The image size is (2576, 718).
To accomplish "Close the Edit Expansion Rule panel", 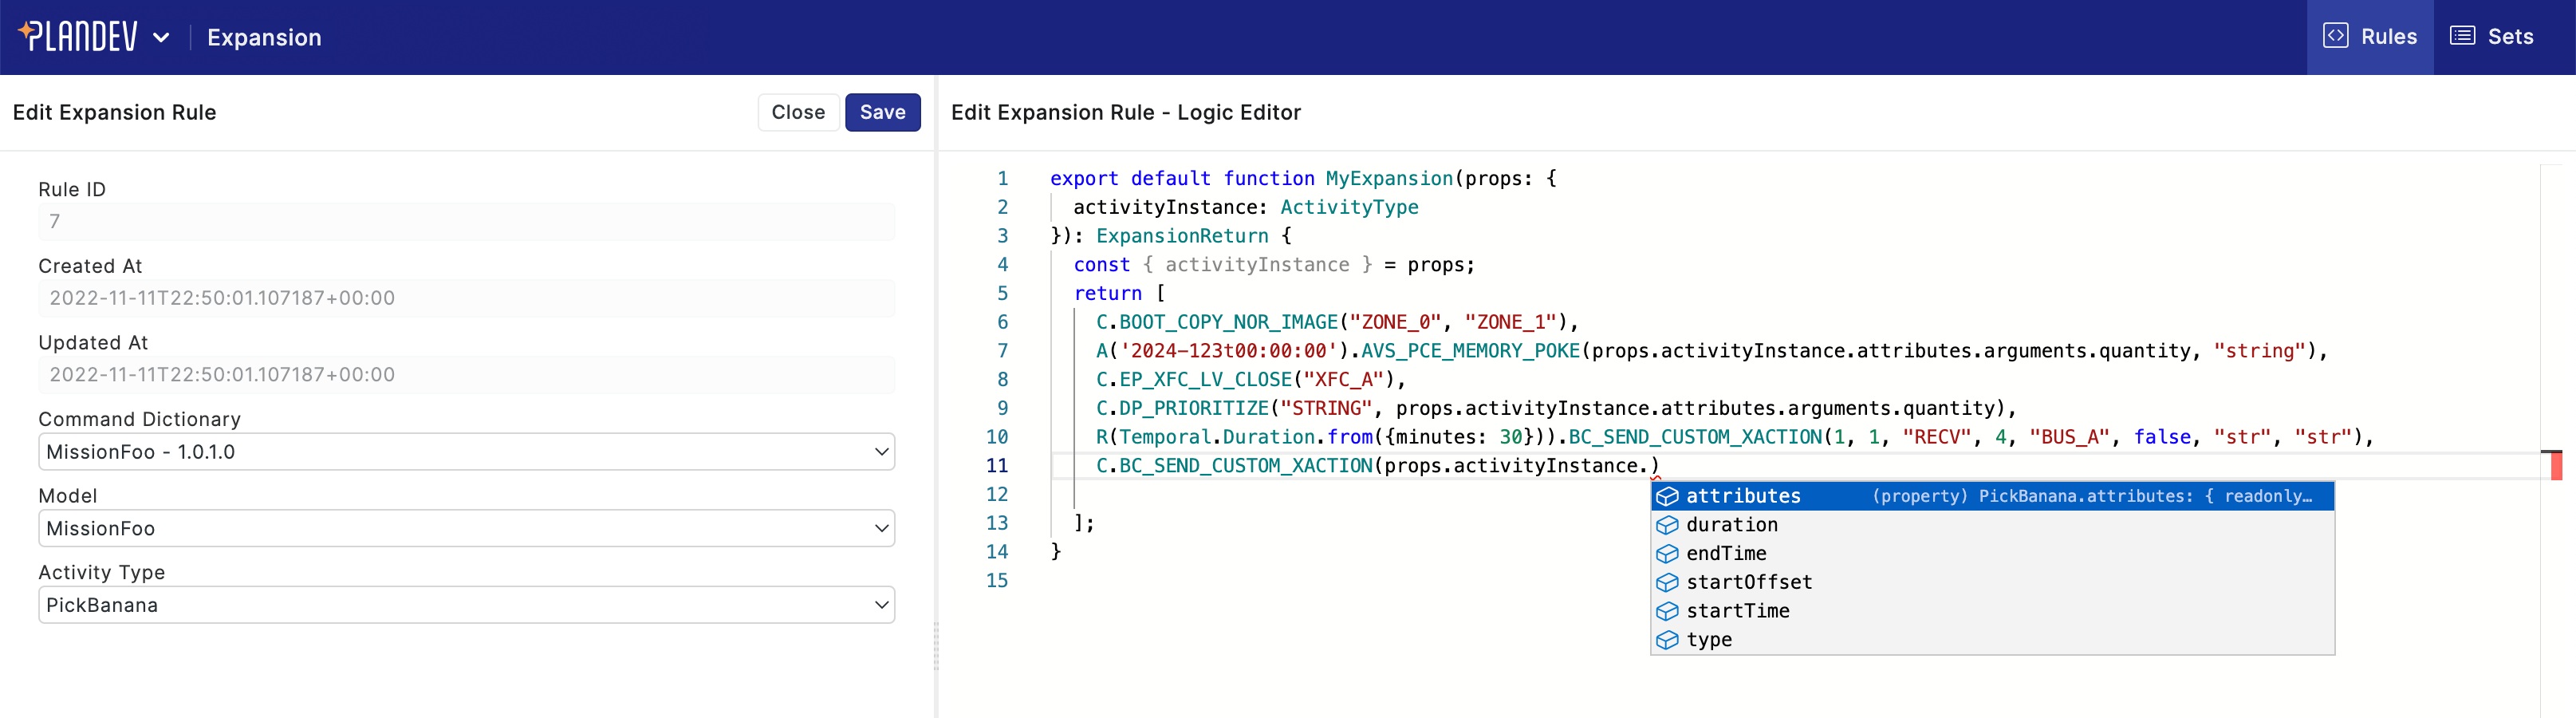I will (798, 112).
